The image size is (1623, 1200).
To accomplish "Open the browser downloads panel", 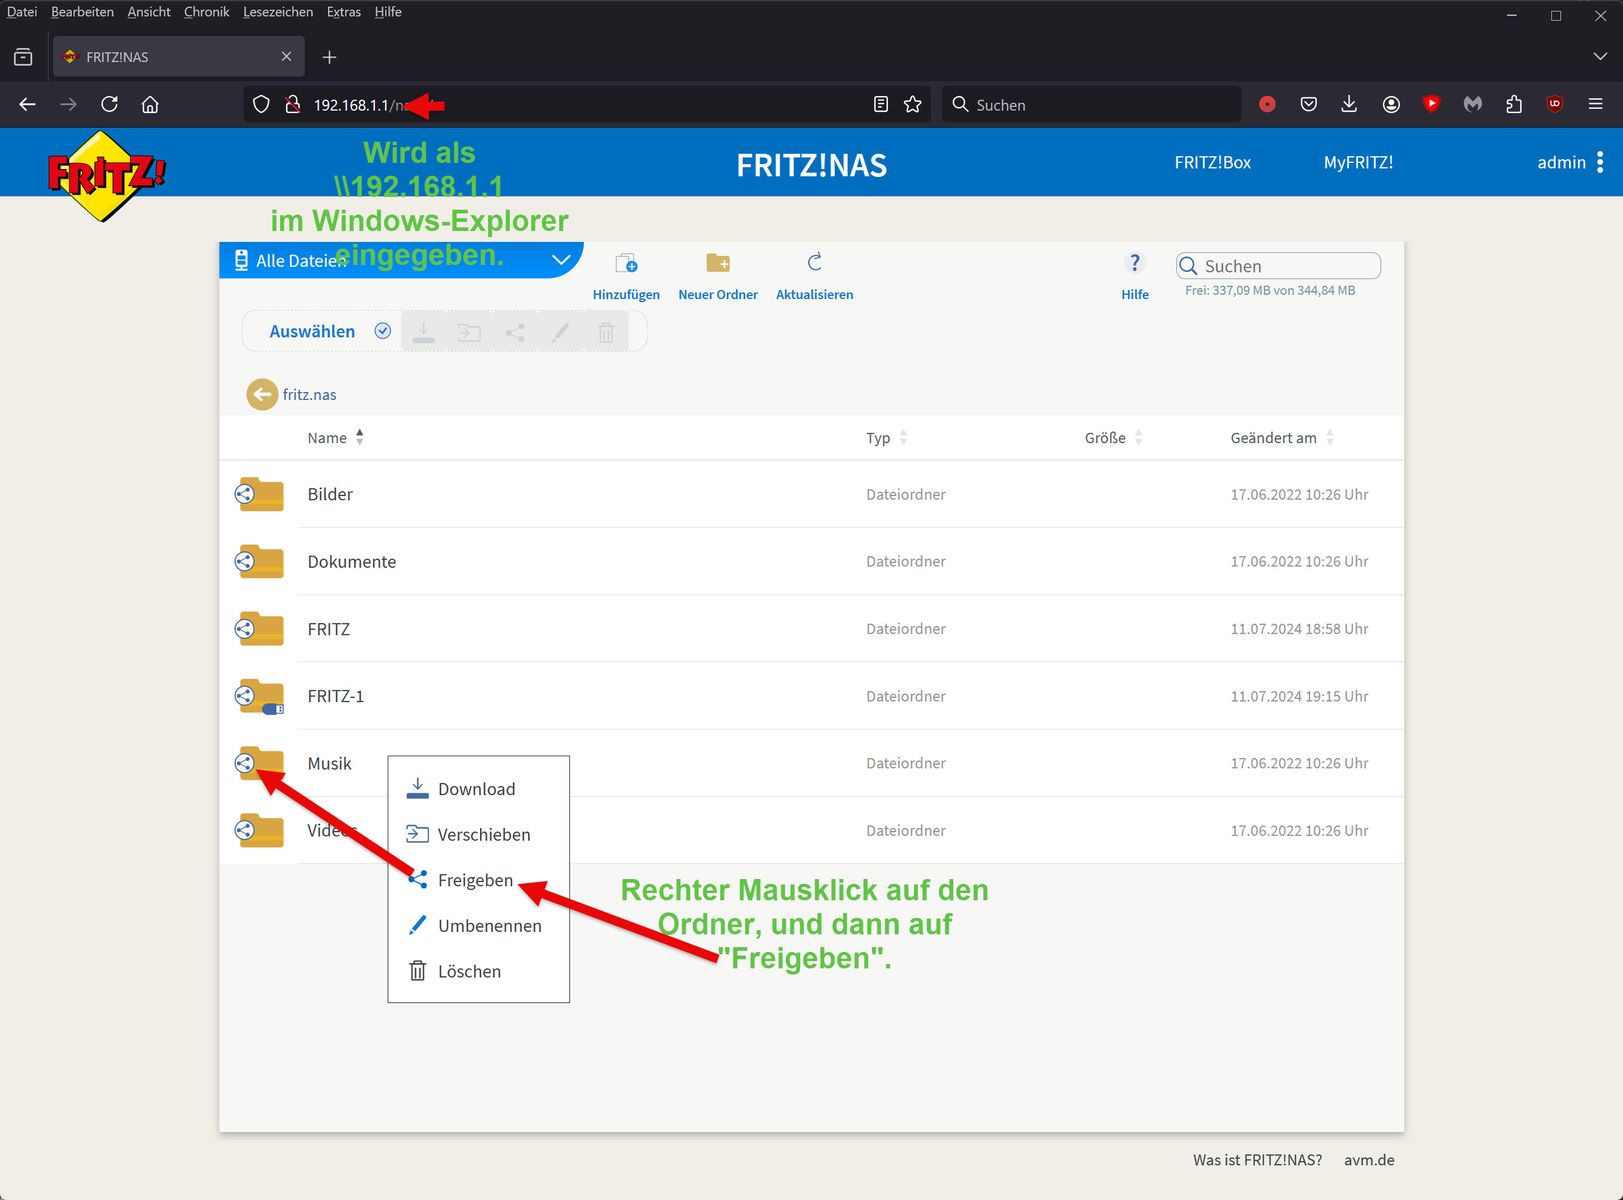I will [x=1349, y=104].
